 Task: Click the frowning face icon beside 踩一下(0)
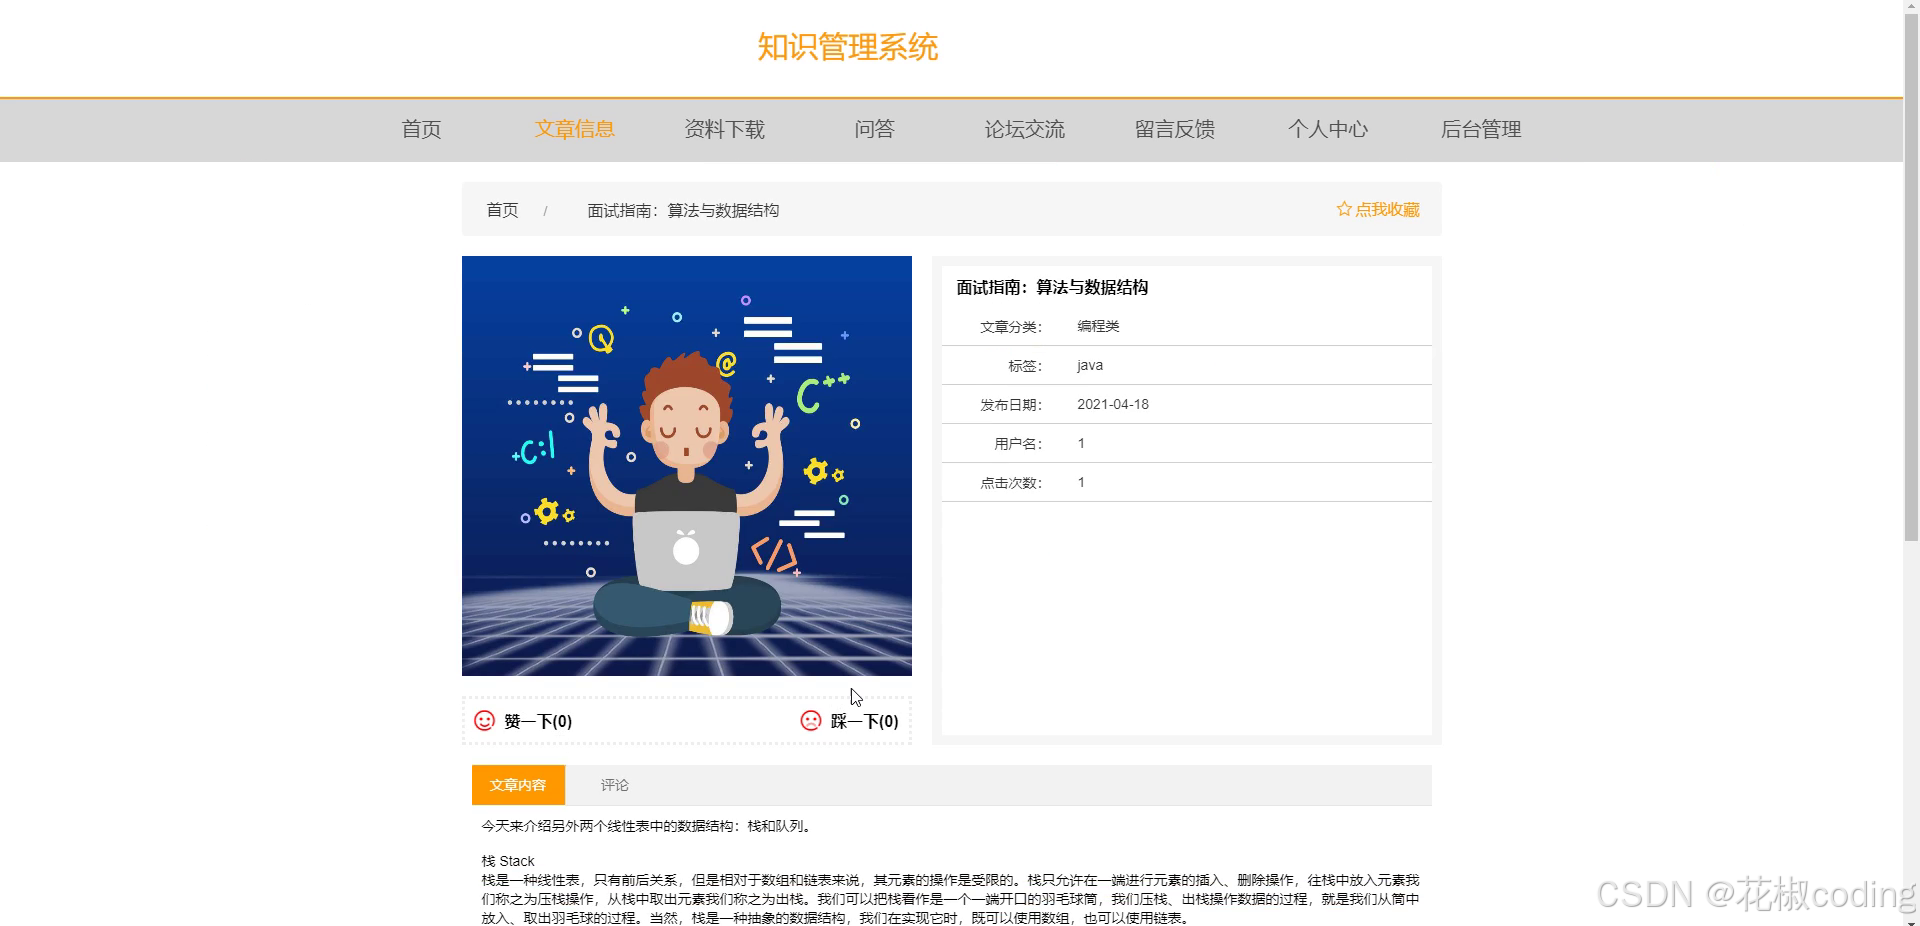click(x=810, y=720)
